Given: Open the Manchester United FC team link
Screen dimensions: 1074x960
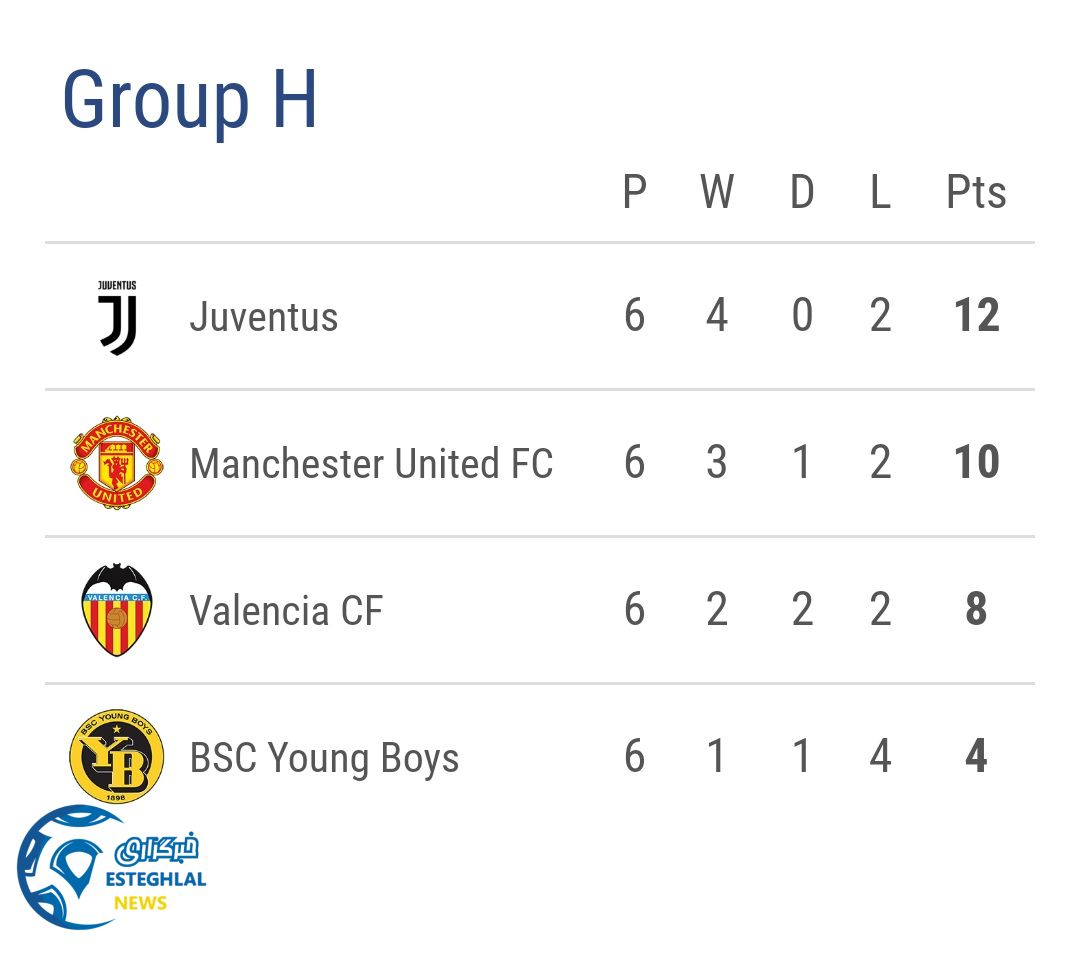Looking at the screenshot, I should (x=371, y=464).
